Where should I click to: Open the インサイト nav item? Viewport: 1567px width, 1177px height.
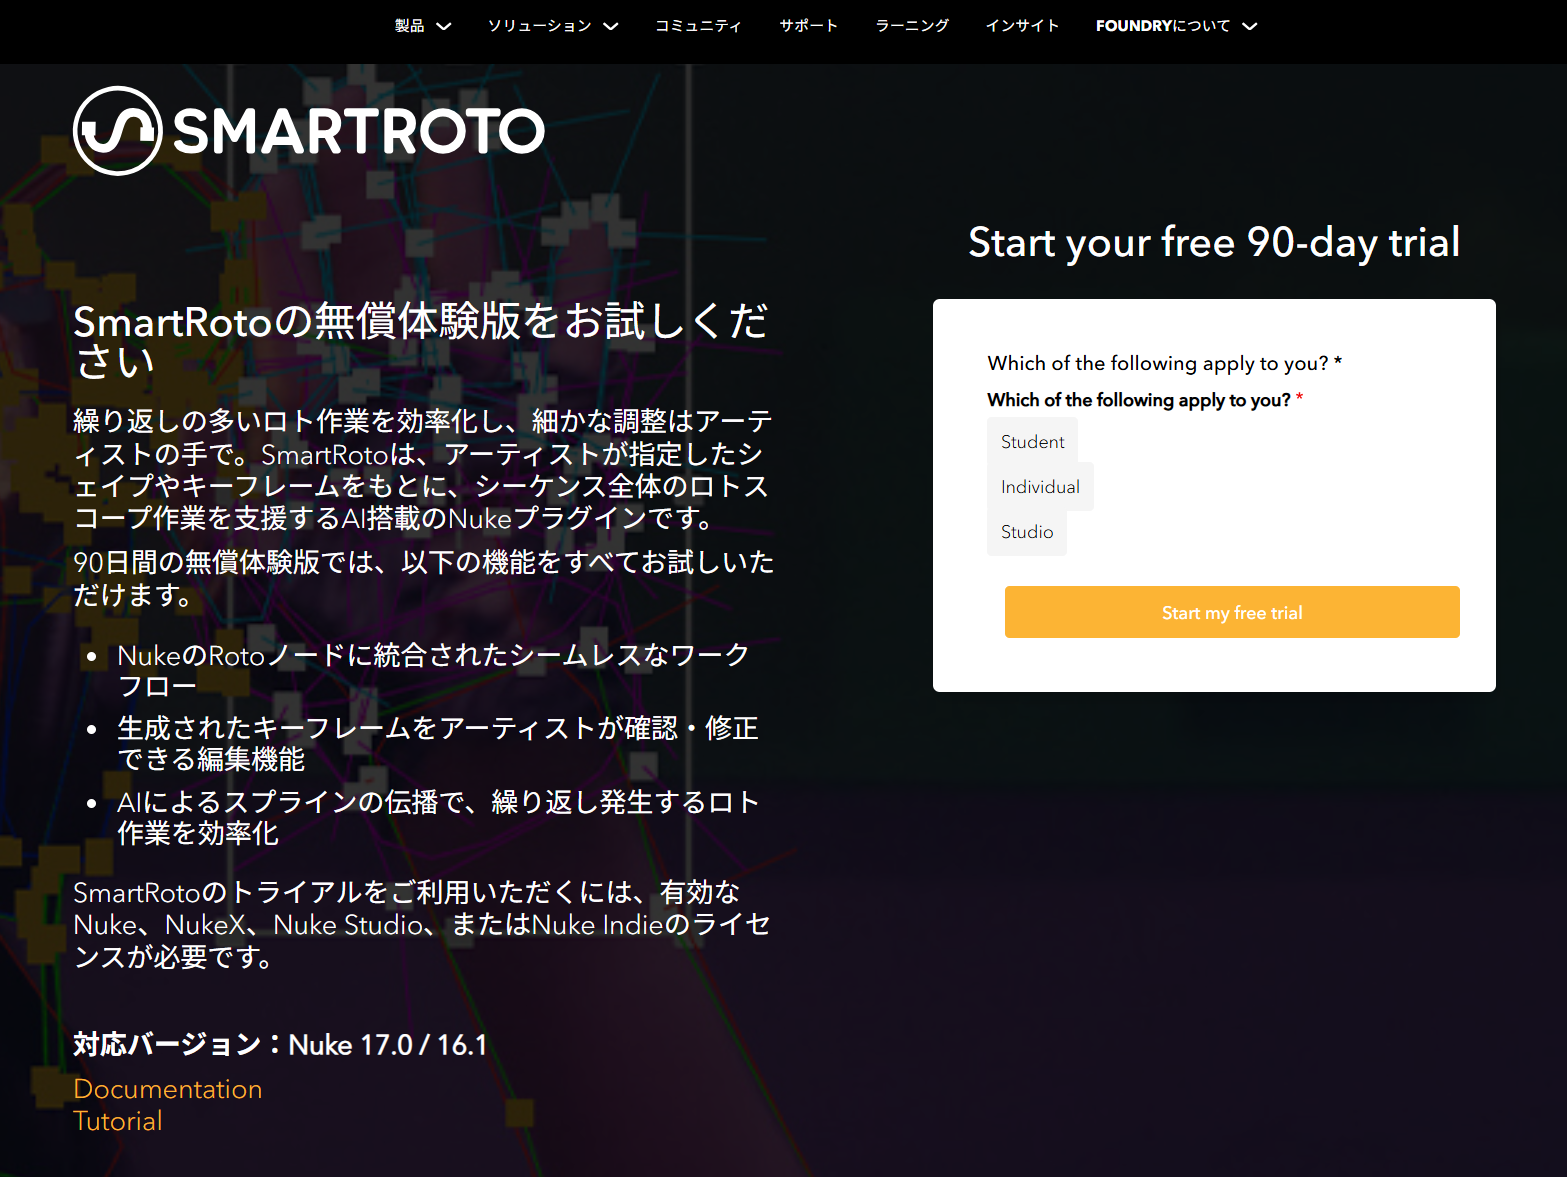click(x=1022, y=26)
